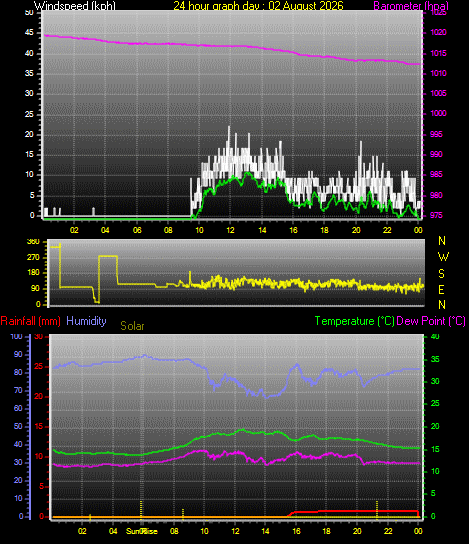Click the 12 hour tick on the windspeed graph

pyautogui.click(x=230, y=230)
